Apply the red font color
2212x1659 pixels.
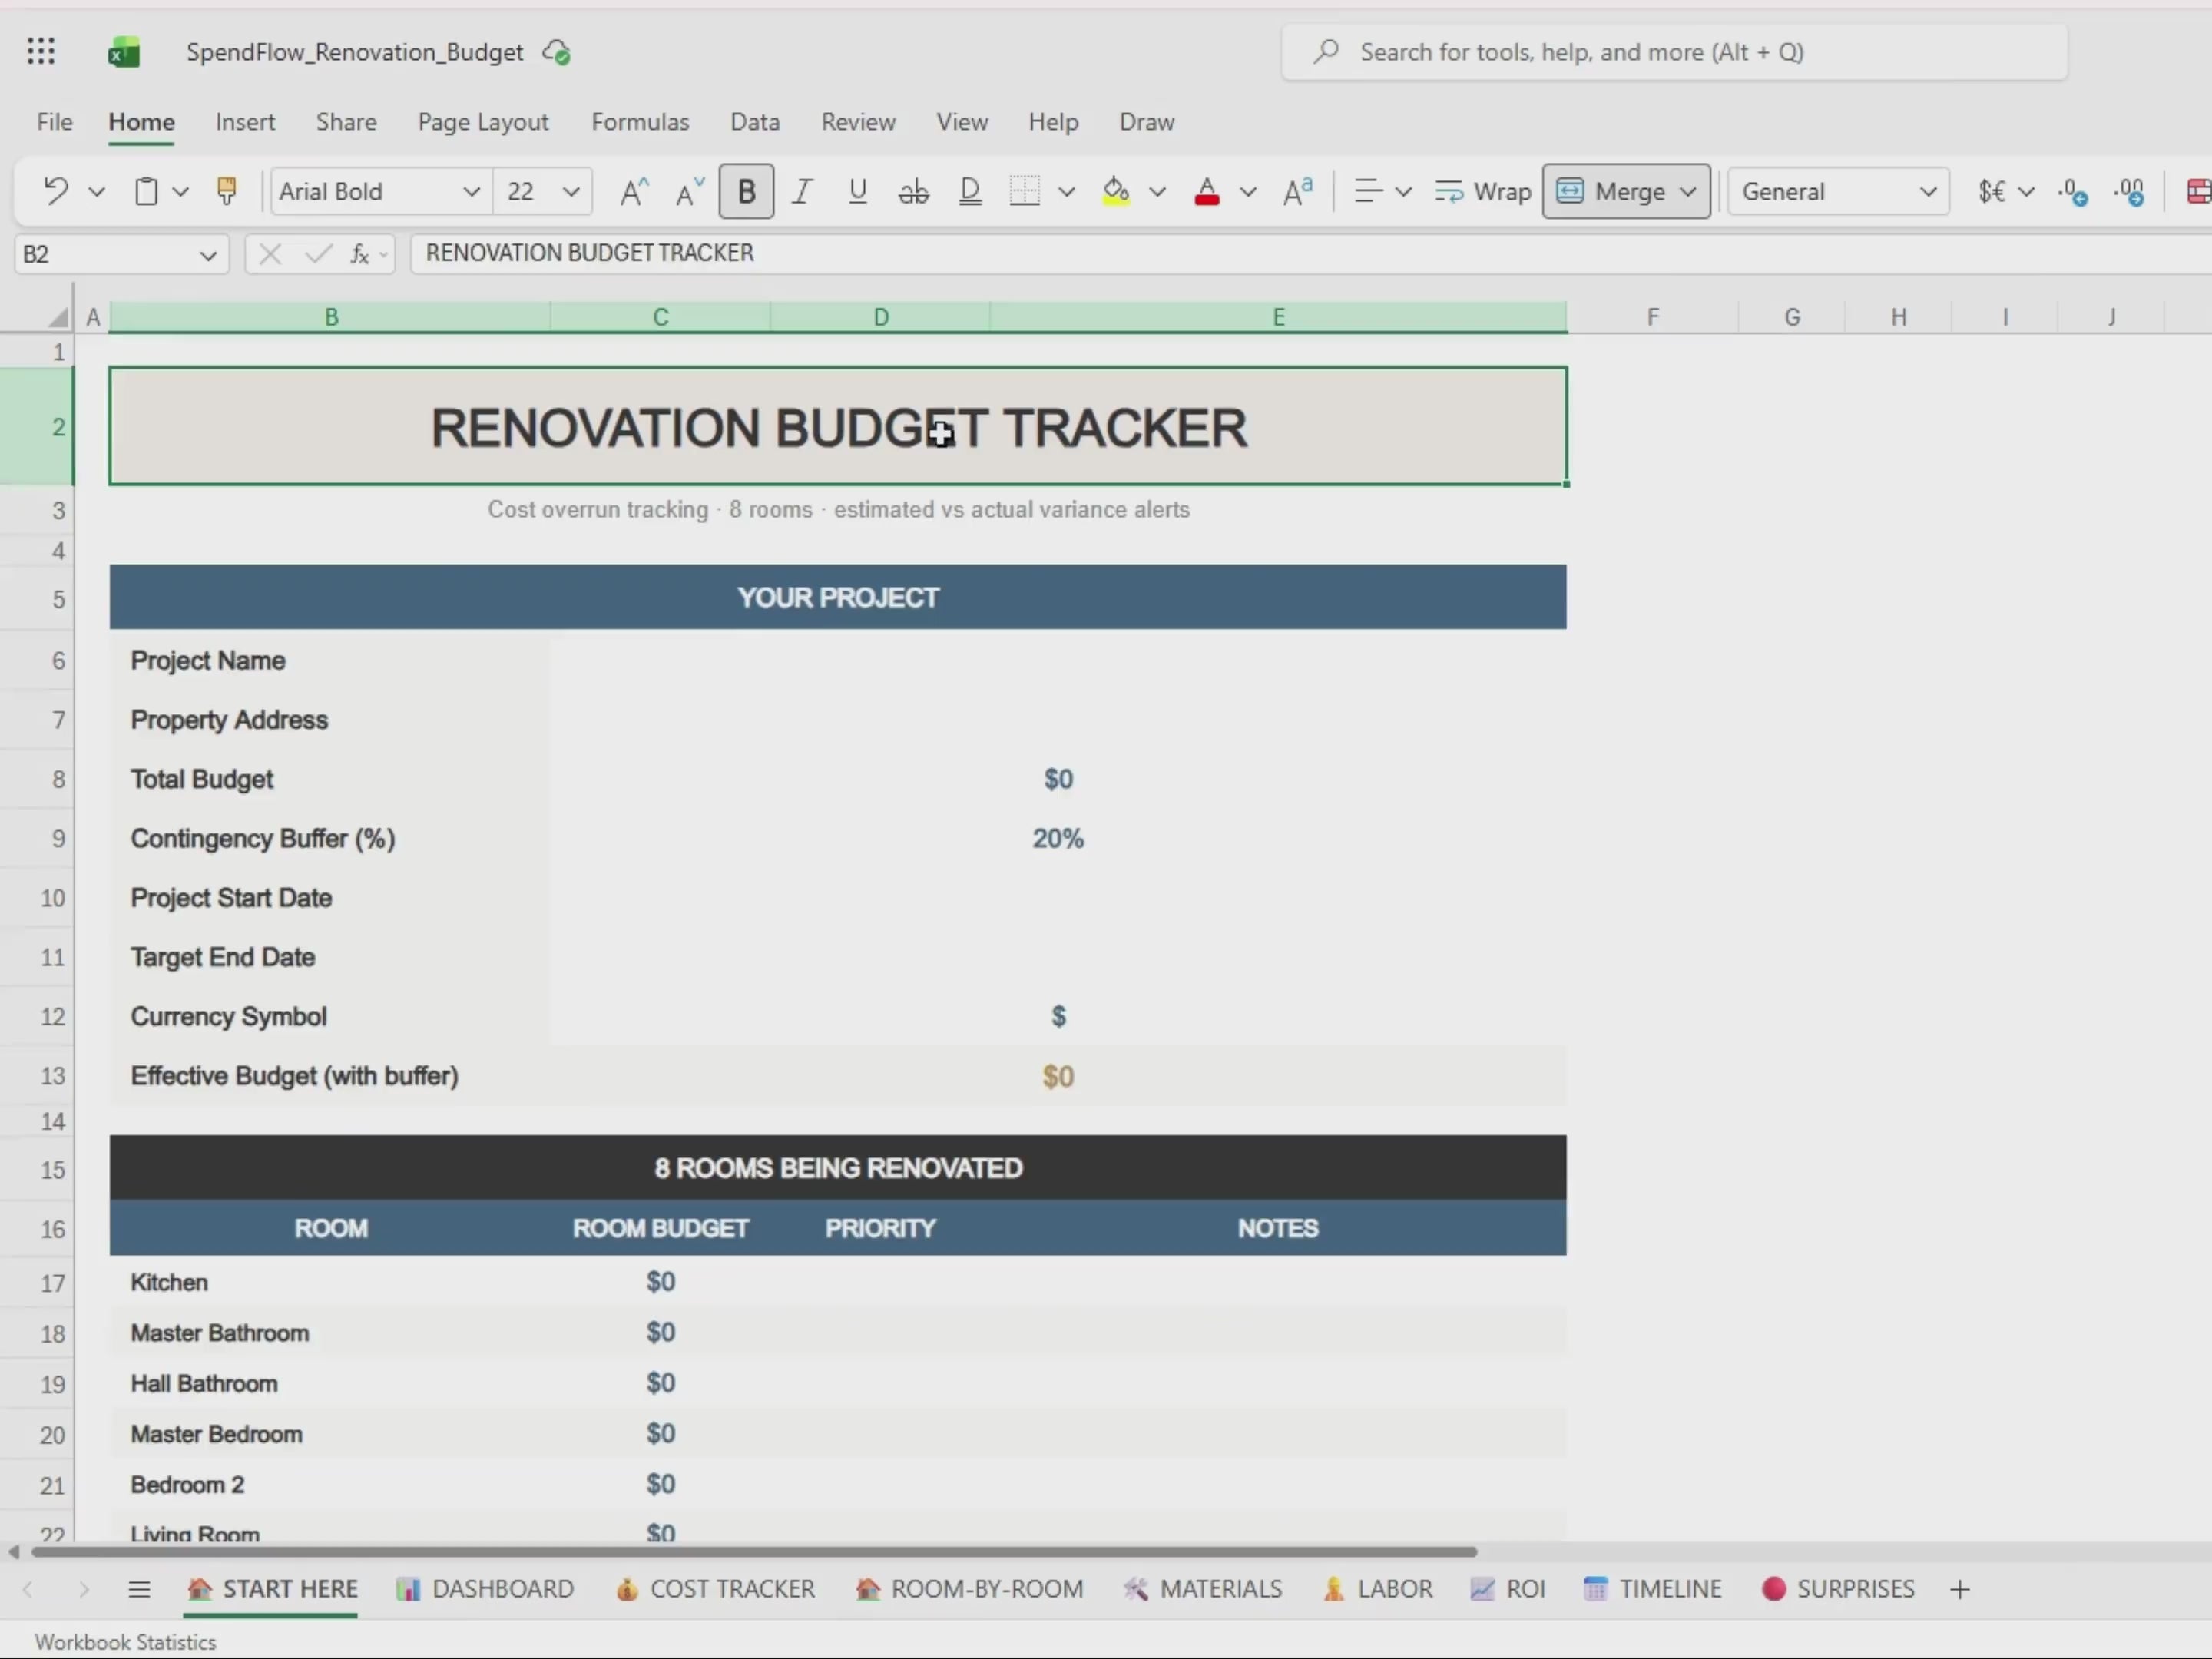pyautogui.click(x=1207, y=191)
